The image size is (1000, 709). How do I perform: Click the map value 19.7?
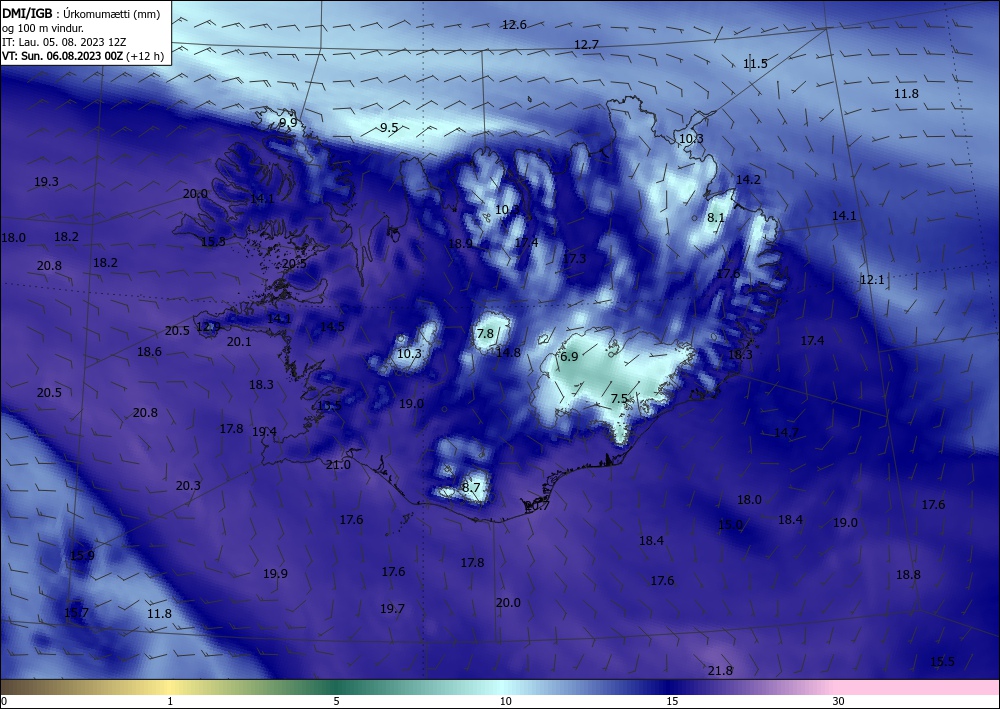[x=392, y=609]
